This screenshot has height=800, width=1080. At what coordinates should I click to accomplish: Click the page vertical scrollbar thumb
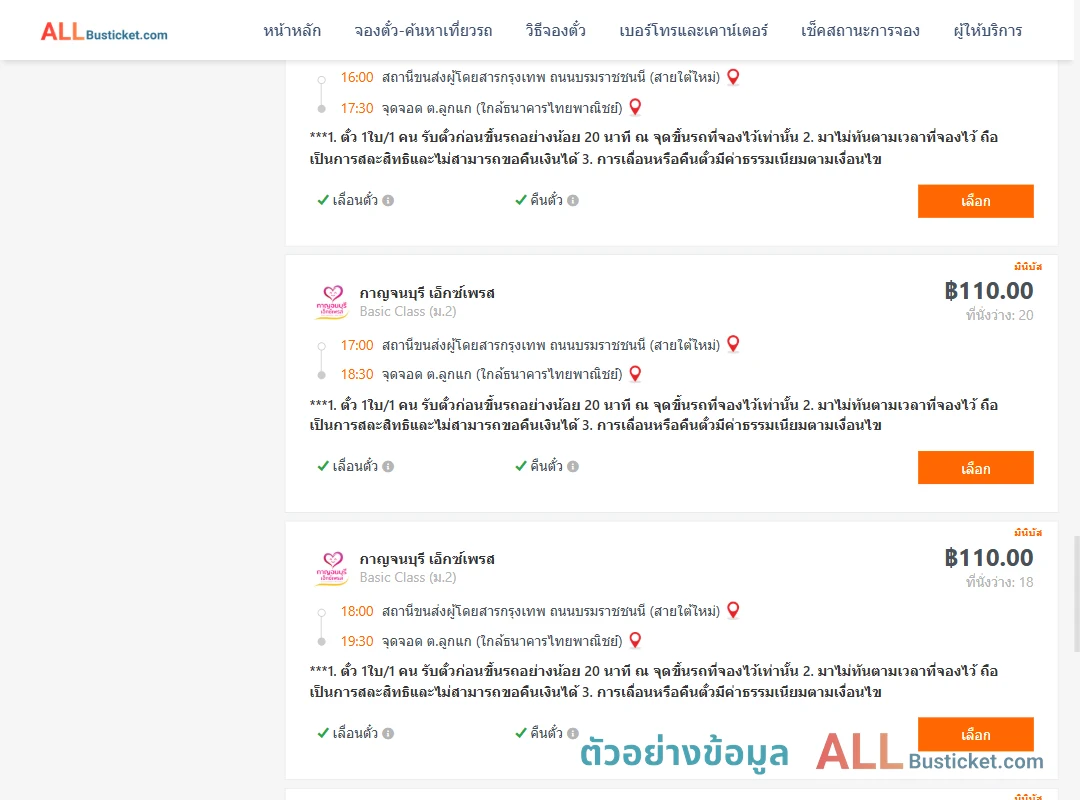tap(1077, 594)
